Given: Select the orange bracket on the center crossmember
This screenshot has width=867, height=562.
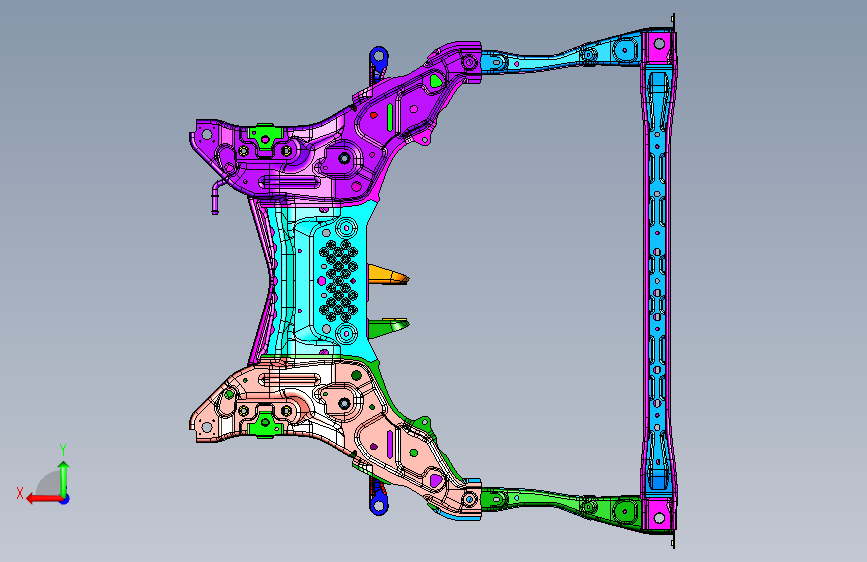Looking at the screenshot, I should point(387,275).
